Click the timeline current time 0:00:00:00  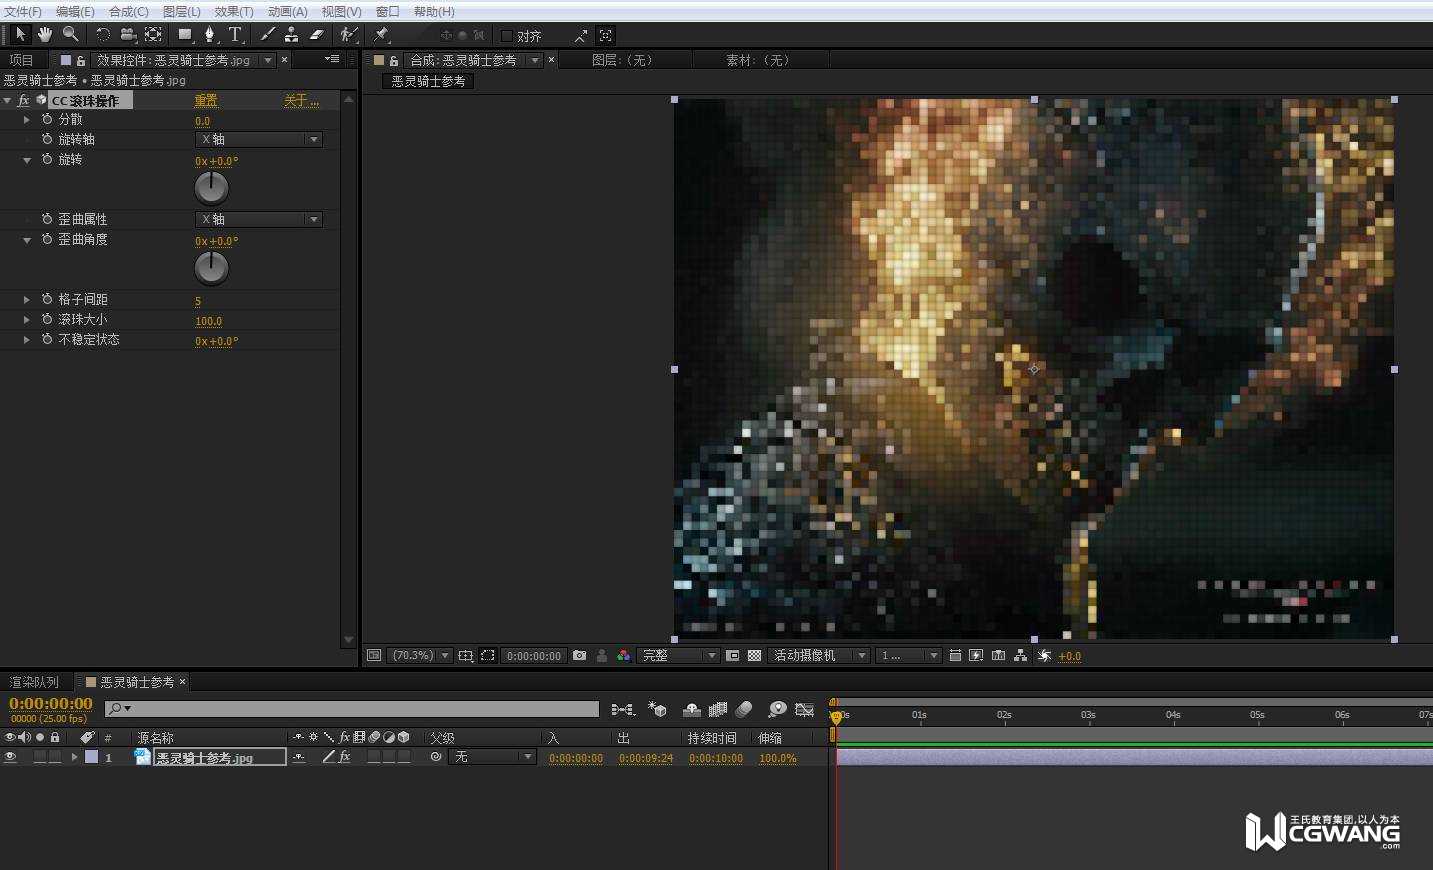pyautogui.click(x=51, y=704)
